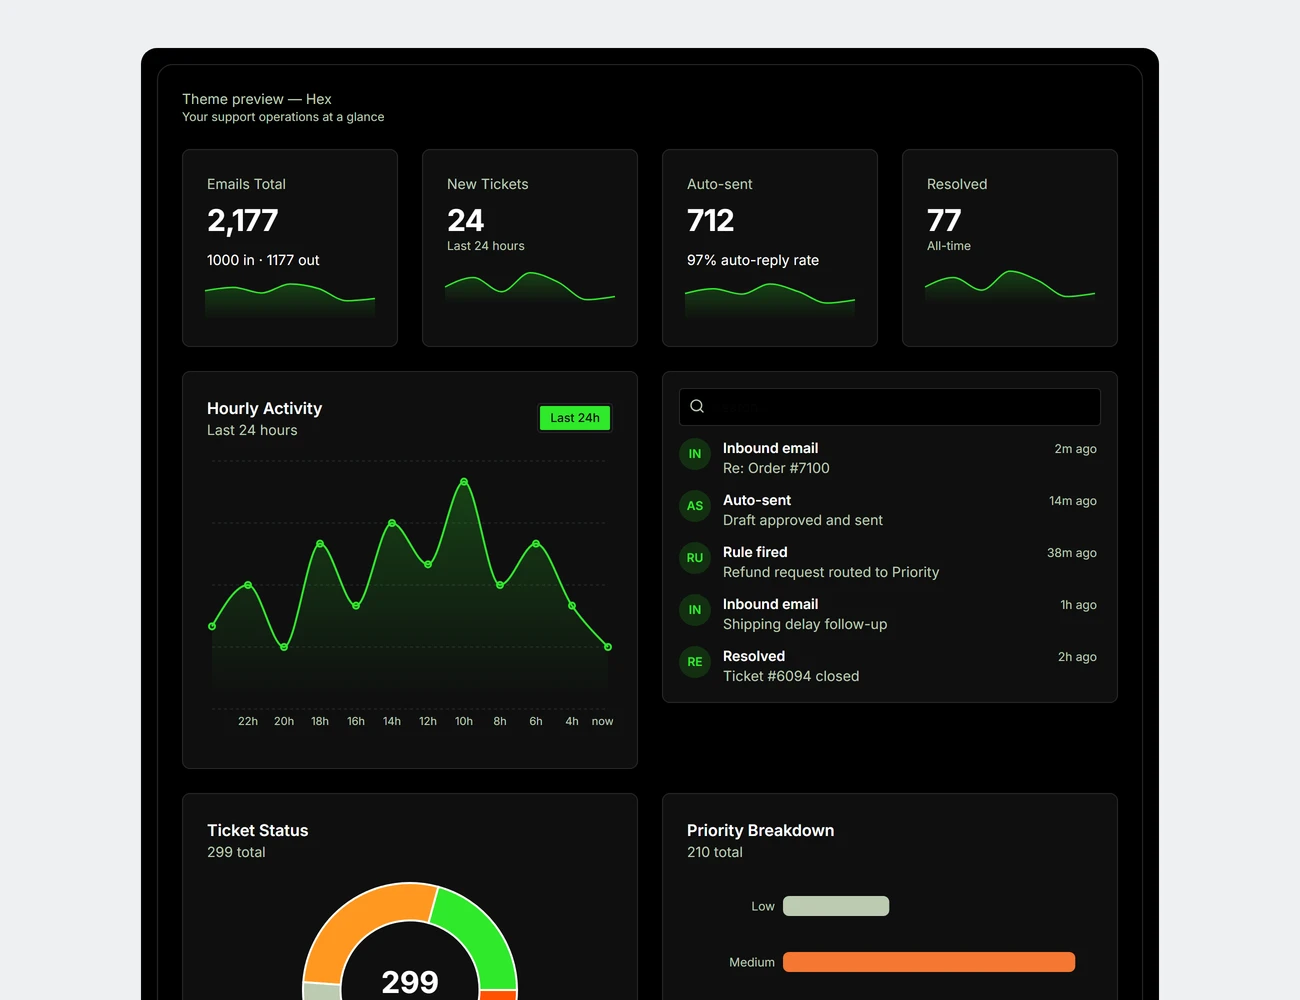The width and height of the screenshot is (1300, 1000).
Task: Click the "712" auto-sent value
Action: (711, 220)
